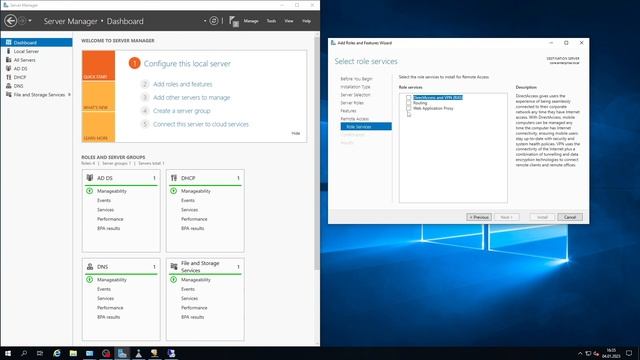Go to Installation Type wizard step
Screen dimensions: 640x360
[x=355, y=87]
